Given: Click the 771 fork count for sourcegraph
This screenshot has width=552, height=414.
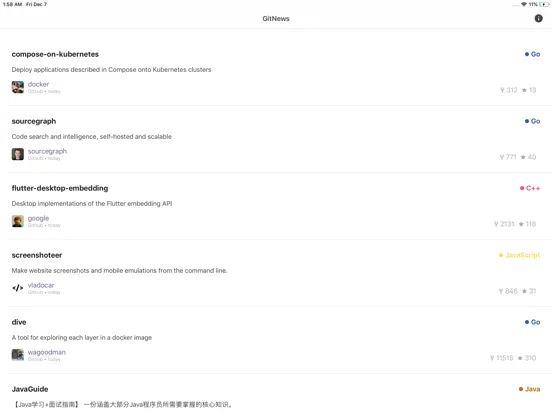Looking at the screenshot, I should click(x=508, y=157).
